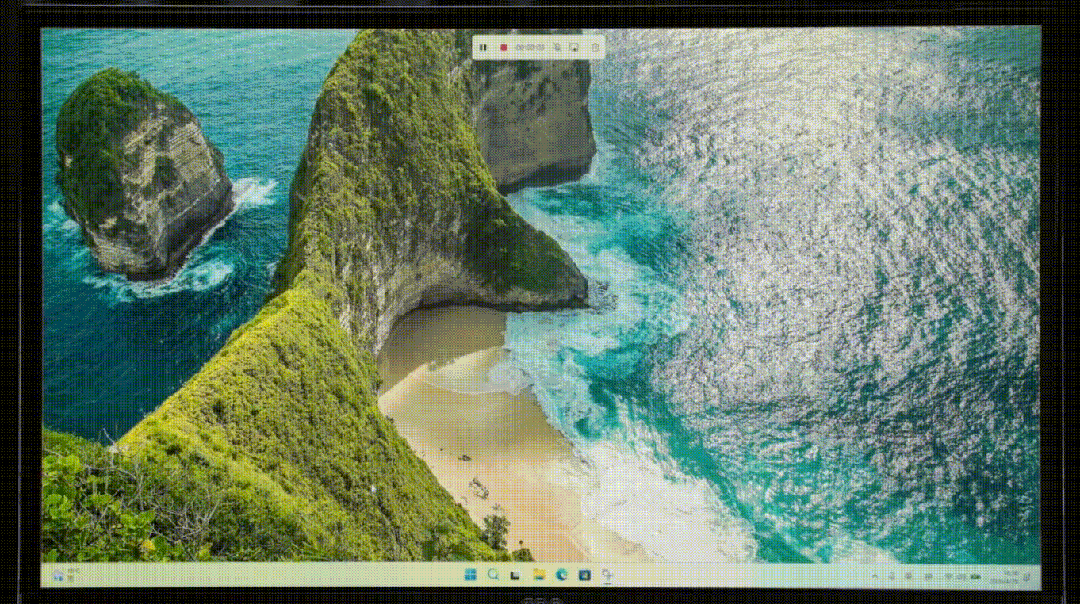Viewport: 1080px width, 604px height.
Task: Open Microsoft Edge from taskbar
Action: coord(561,574)
